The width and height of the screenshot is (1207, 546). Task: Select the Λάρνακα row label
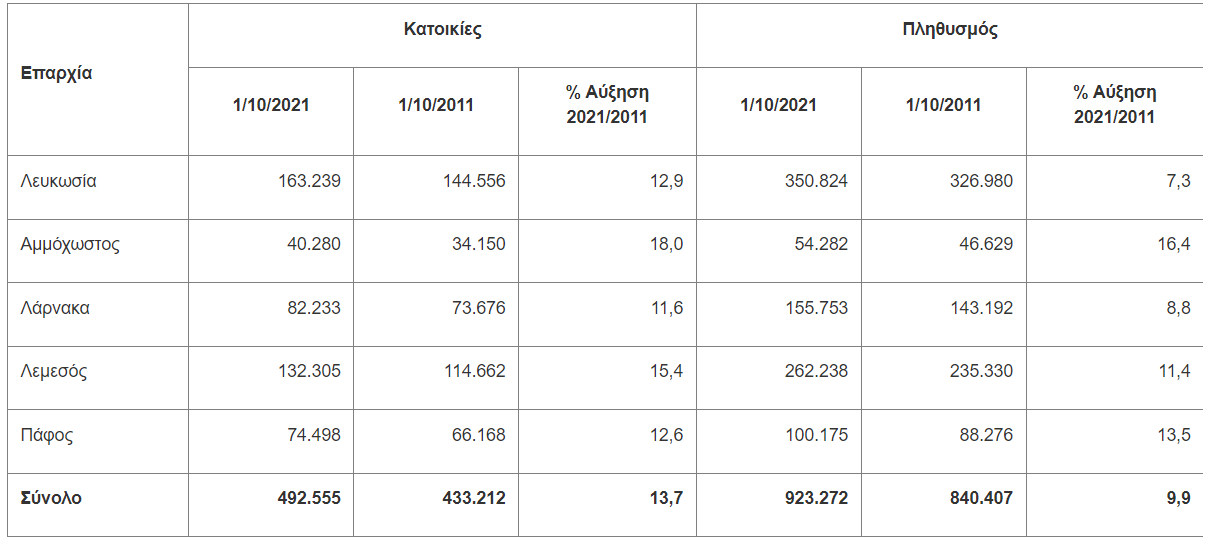[x=55, y=308]
